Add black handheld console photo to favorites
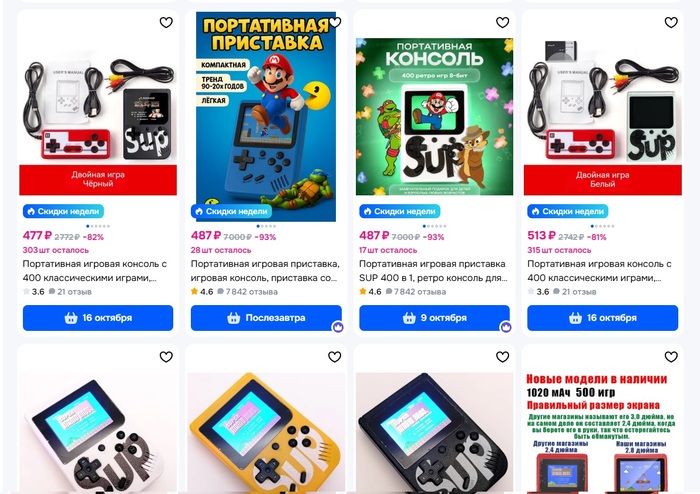The height and width of the screenshot is (494, 700). 503,357
